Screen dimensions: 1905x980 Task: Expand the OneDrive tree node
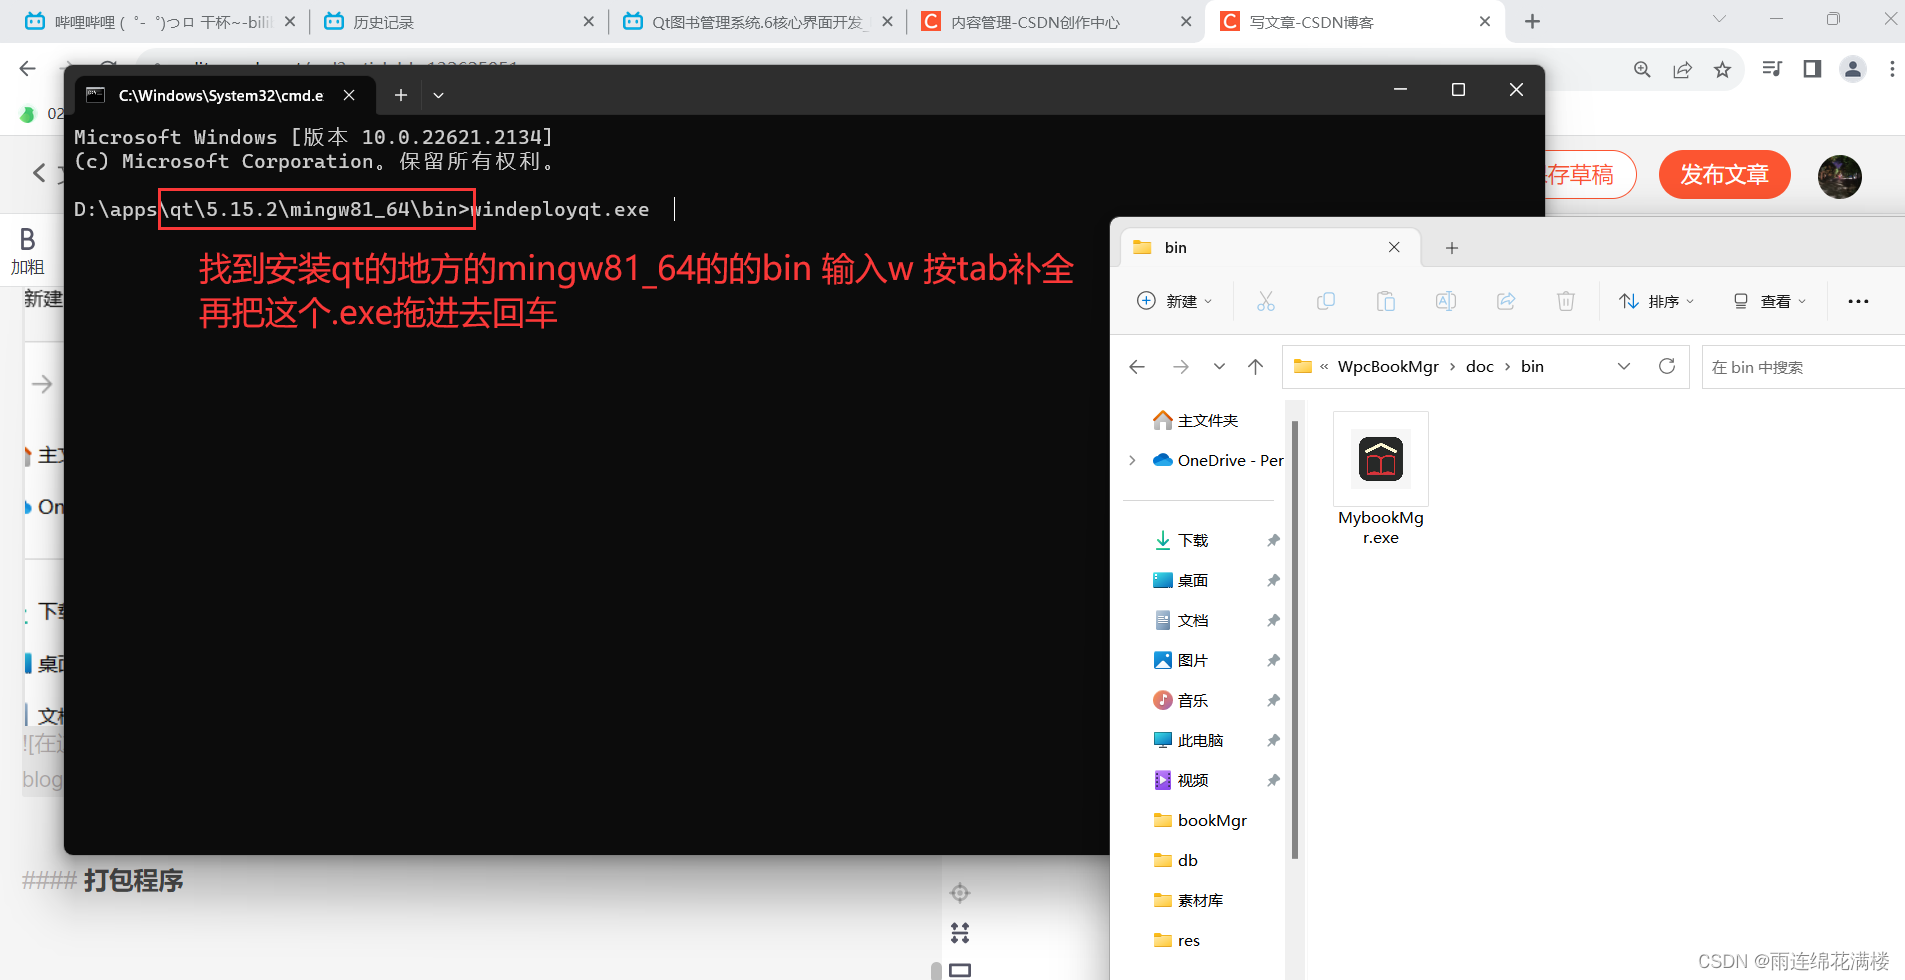pos(1132,460)
